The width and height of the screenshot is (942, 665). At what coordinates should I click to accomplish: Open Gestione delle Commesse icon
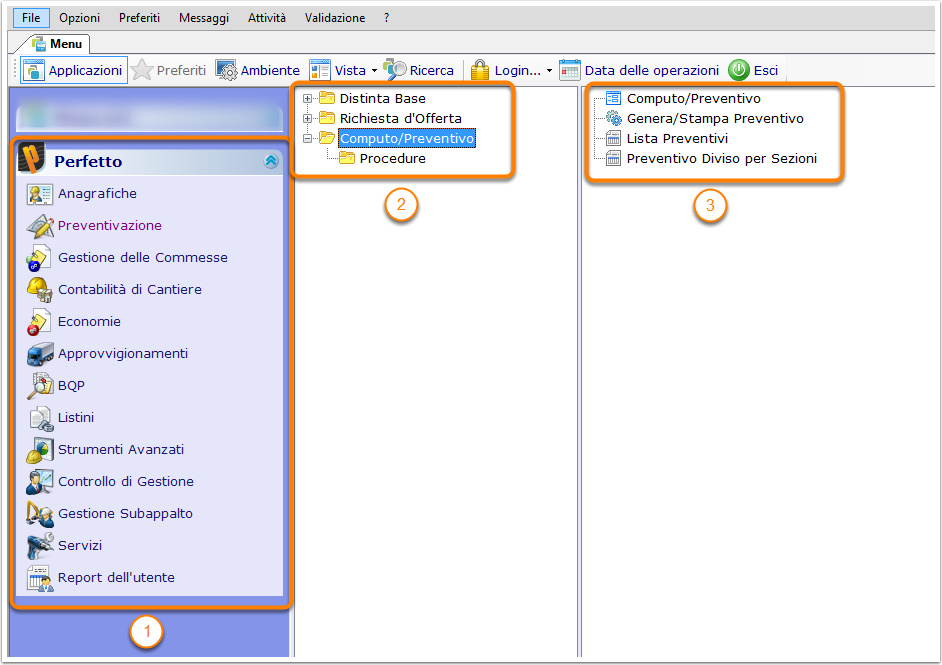pos(40,258)
